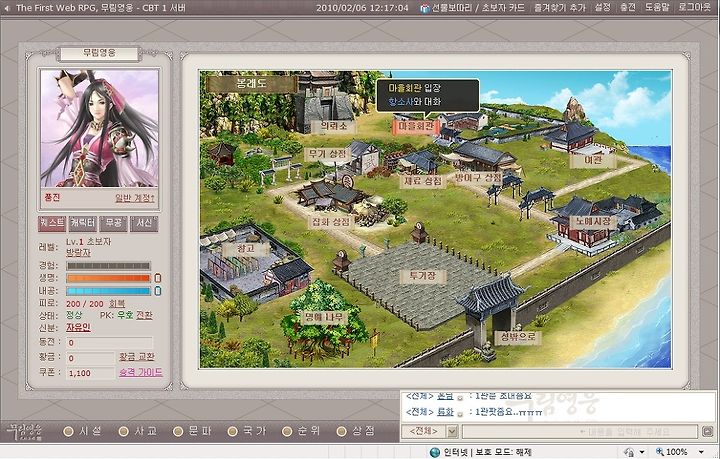
Task: Click the chat send icon button
Action: pos(707,431)
